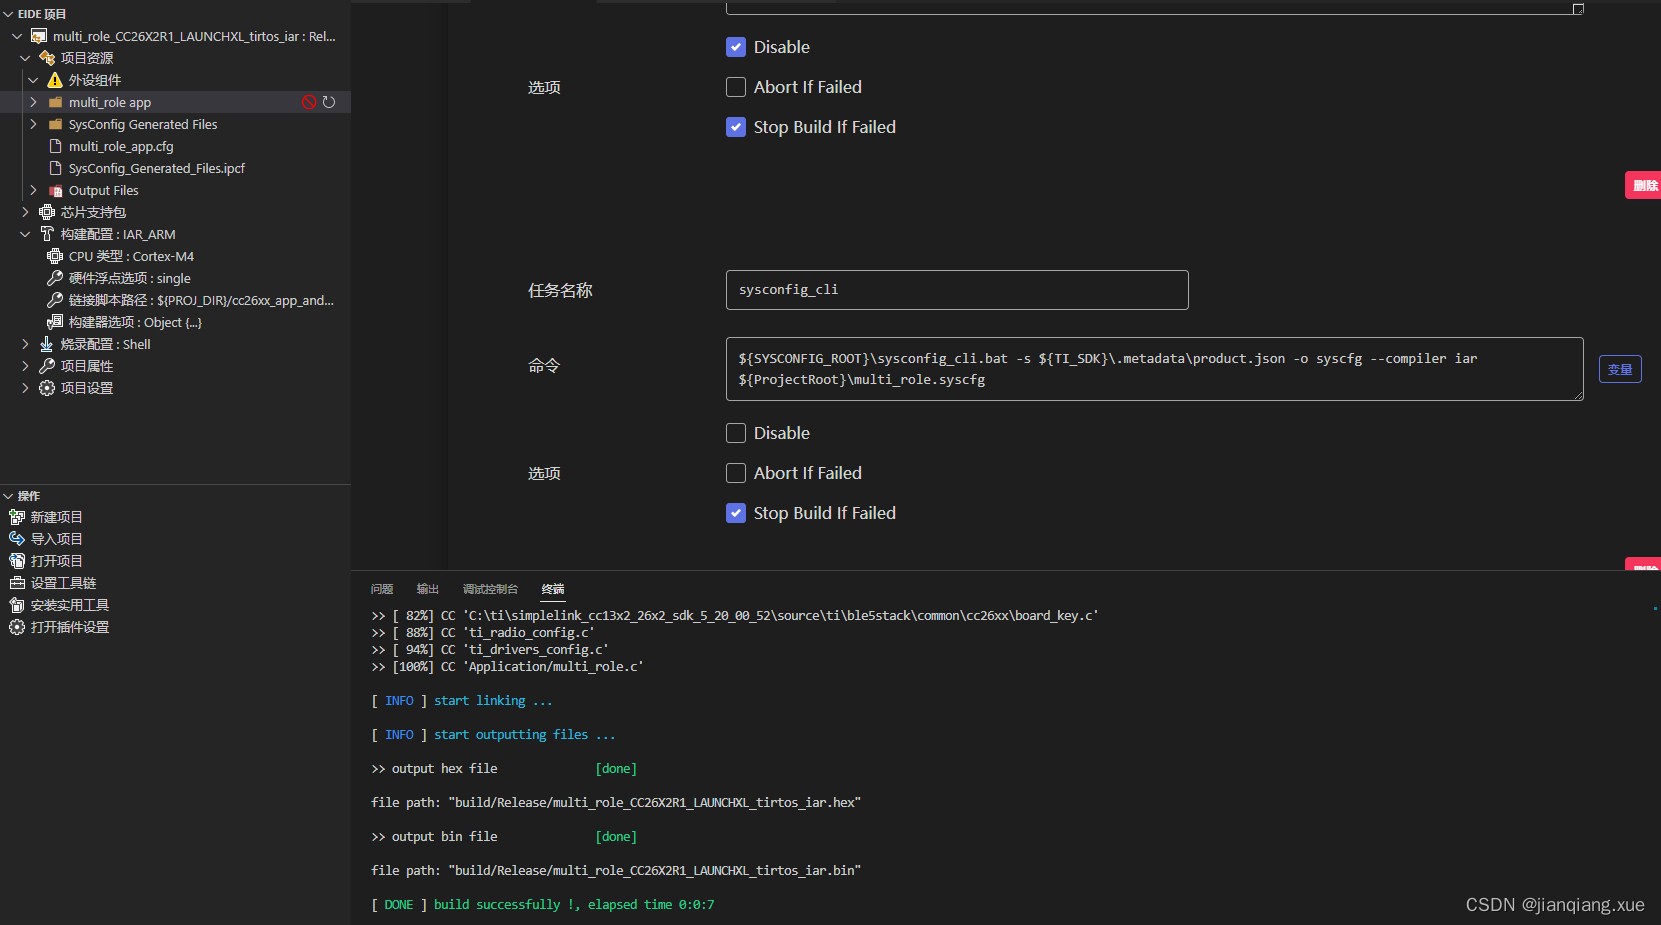Click the 安装实用工具 install utilities icon
This screenshot has width=1661, height=925.
[17, 605]
